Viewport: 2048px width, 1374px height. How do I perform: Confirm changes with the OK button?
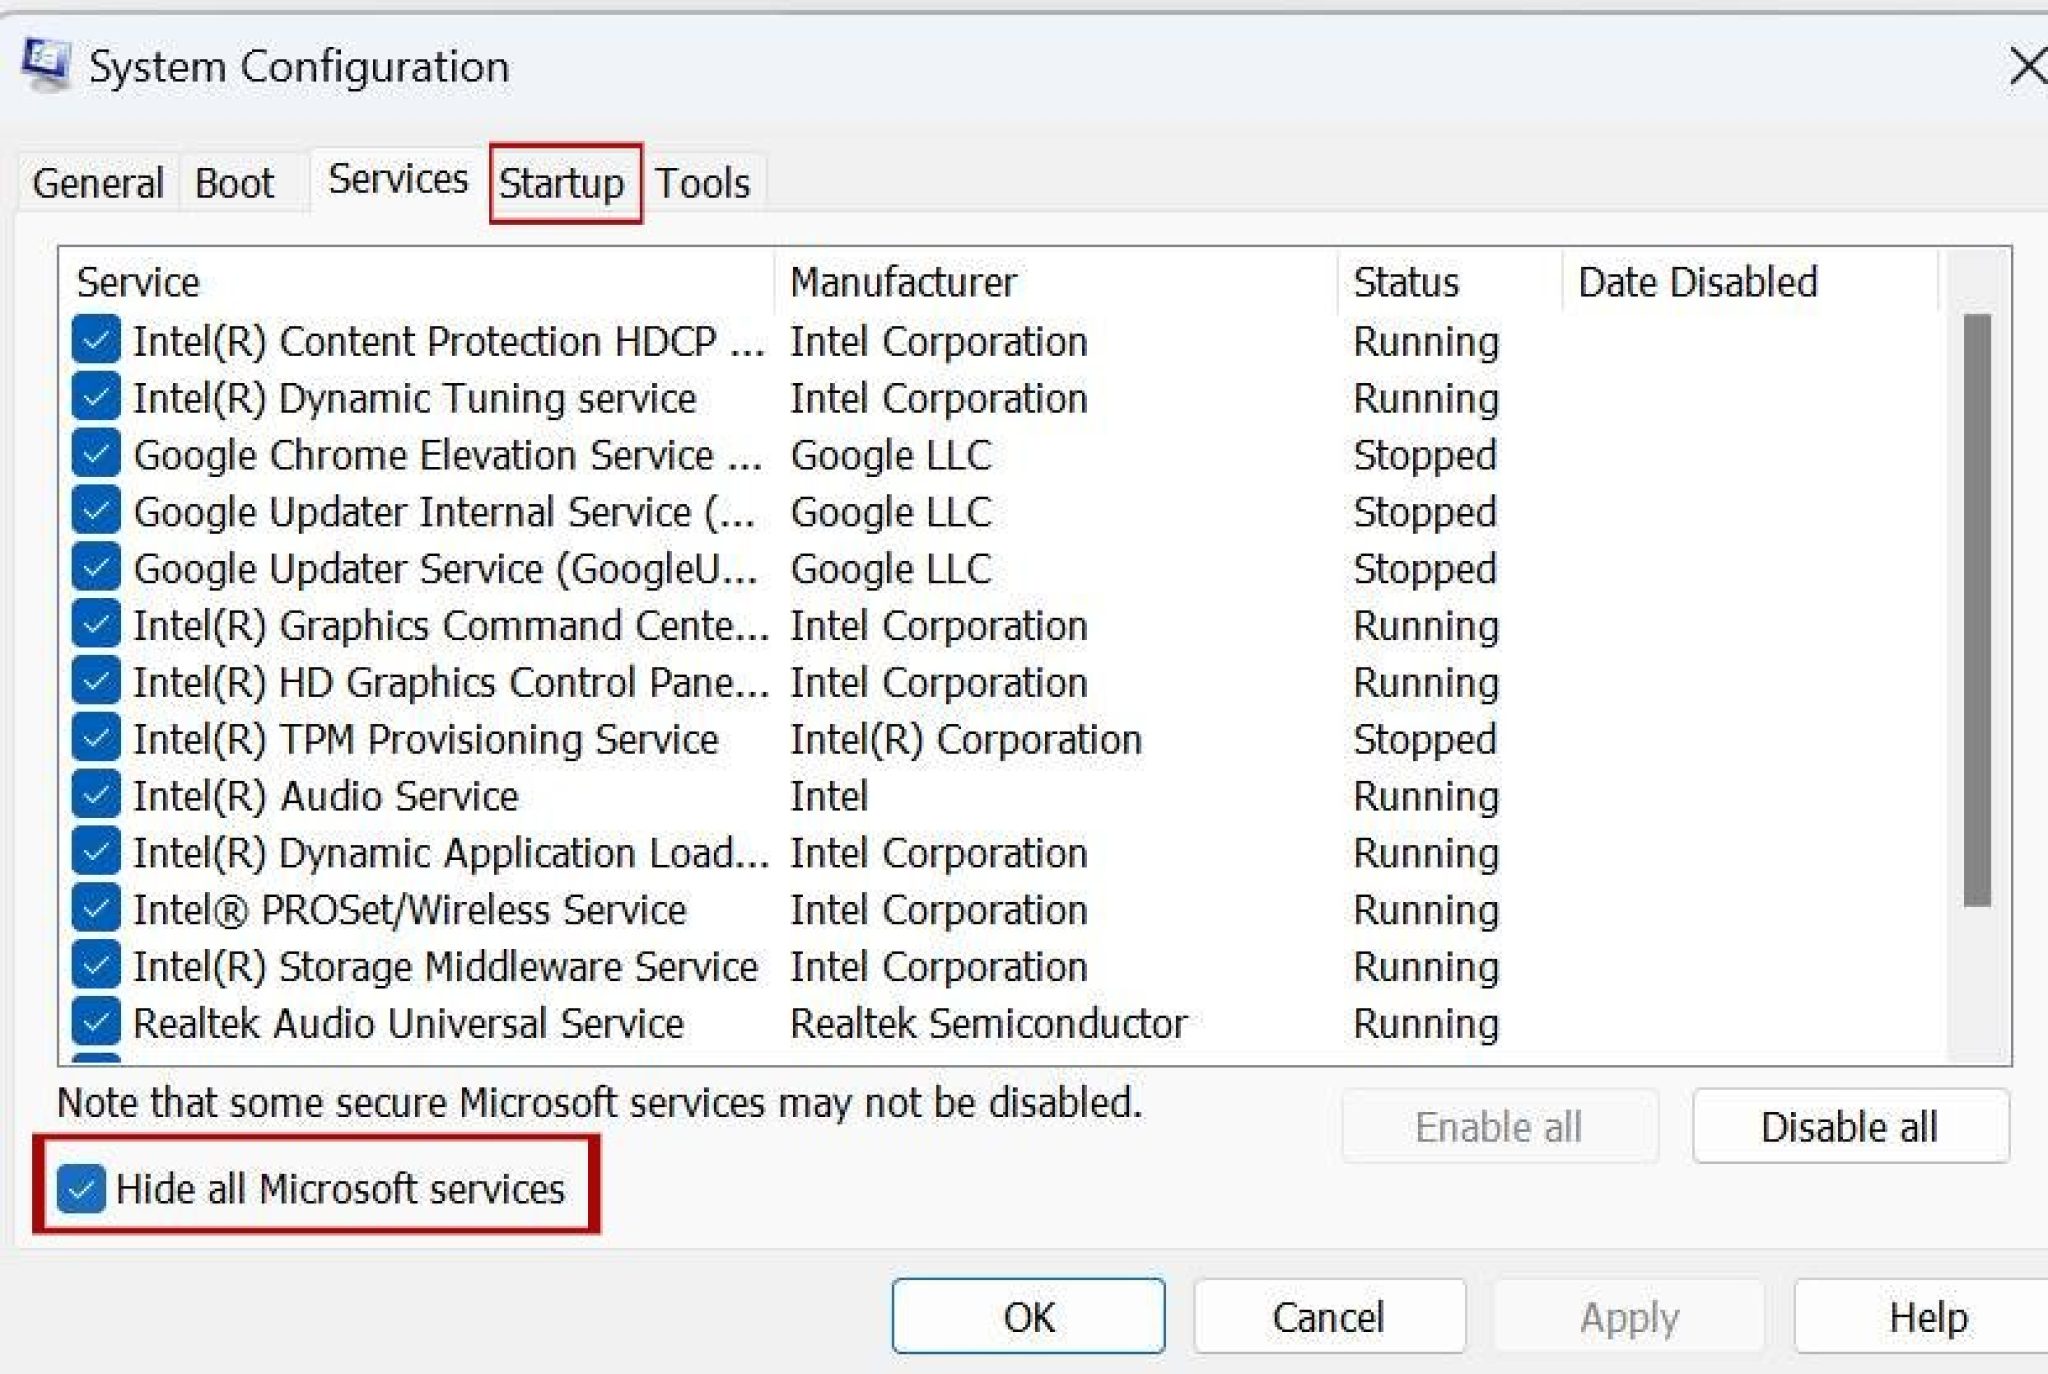(1027, 1316)
